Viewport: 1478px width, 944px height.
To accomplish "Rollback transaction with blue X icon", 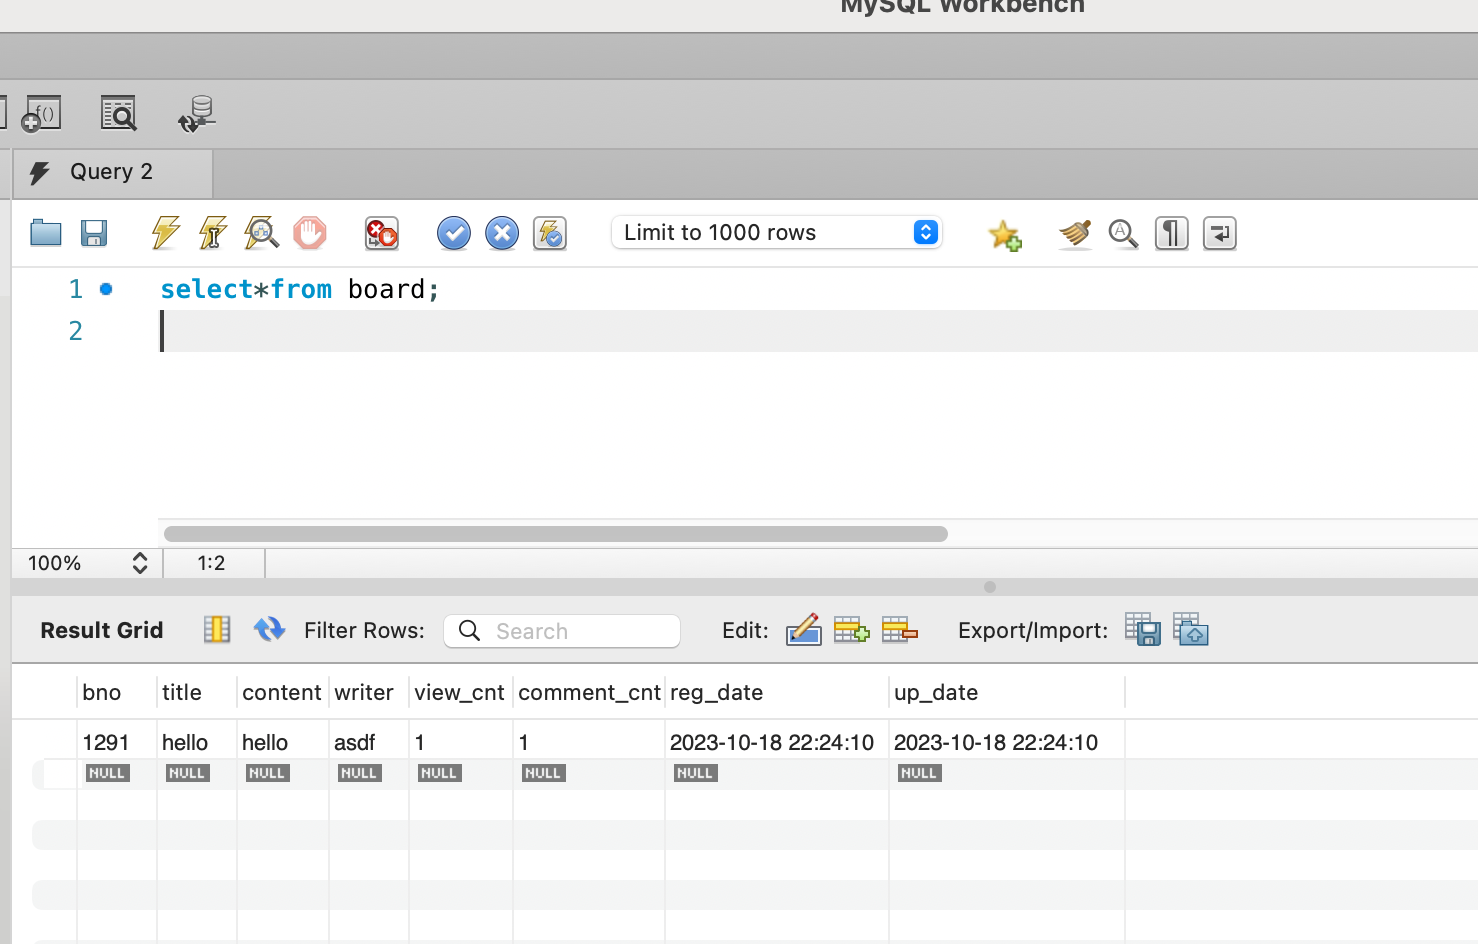I will (x=502, y=233).
